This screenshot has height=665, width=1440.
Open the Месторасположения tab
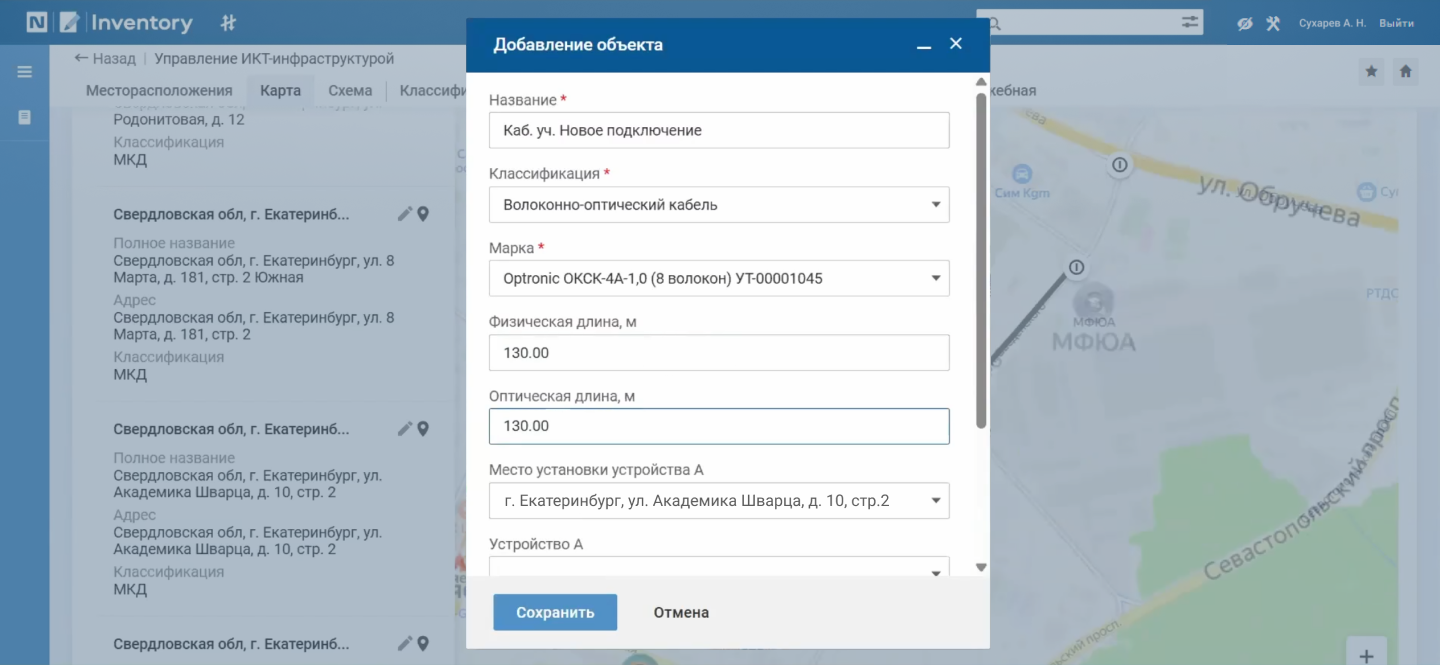click(x=159, y=90)
